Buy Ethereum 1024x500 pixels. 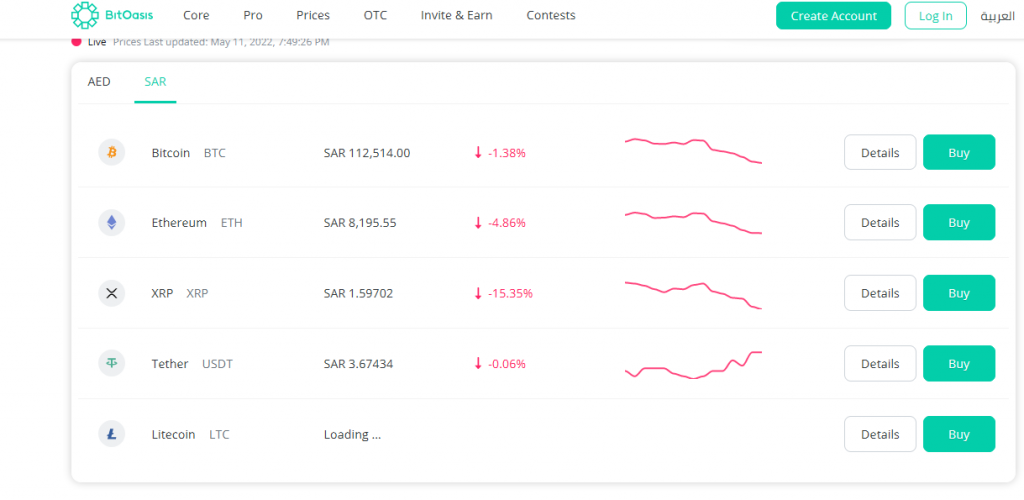959,223
